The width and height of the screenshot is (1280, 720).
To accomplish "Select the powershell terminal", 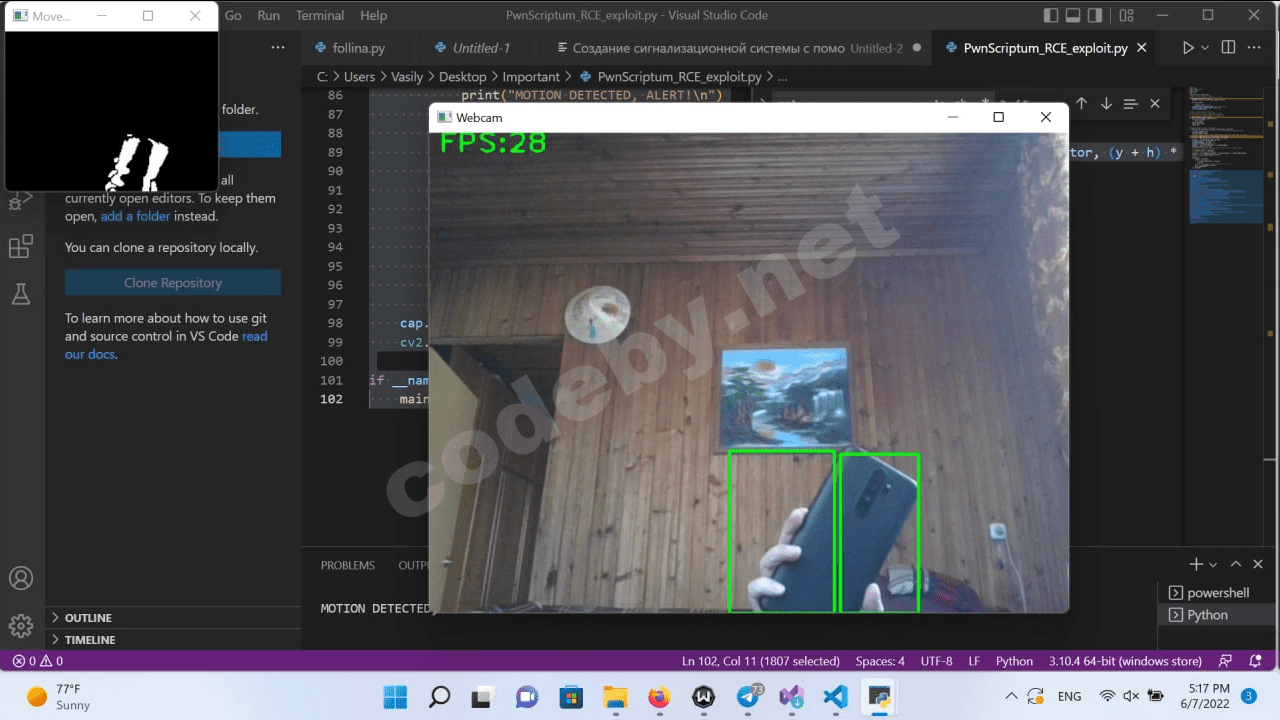I will [x=1217, y=593].
